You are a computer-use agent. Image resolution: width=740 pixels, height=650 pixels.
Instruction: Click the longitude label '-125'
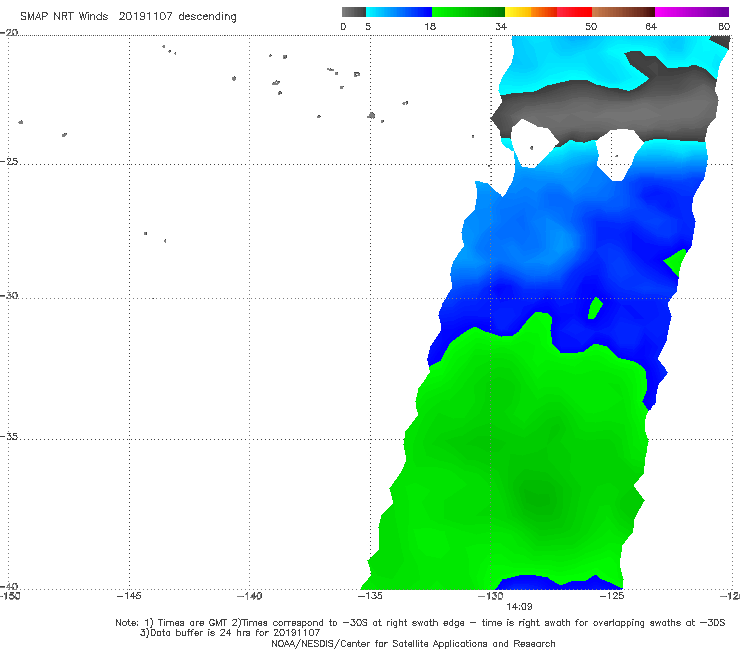point(612,596)
